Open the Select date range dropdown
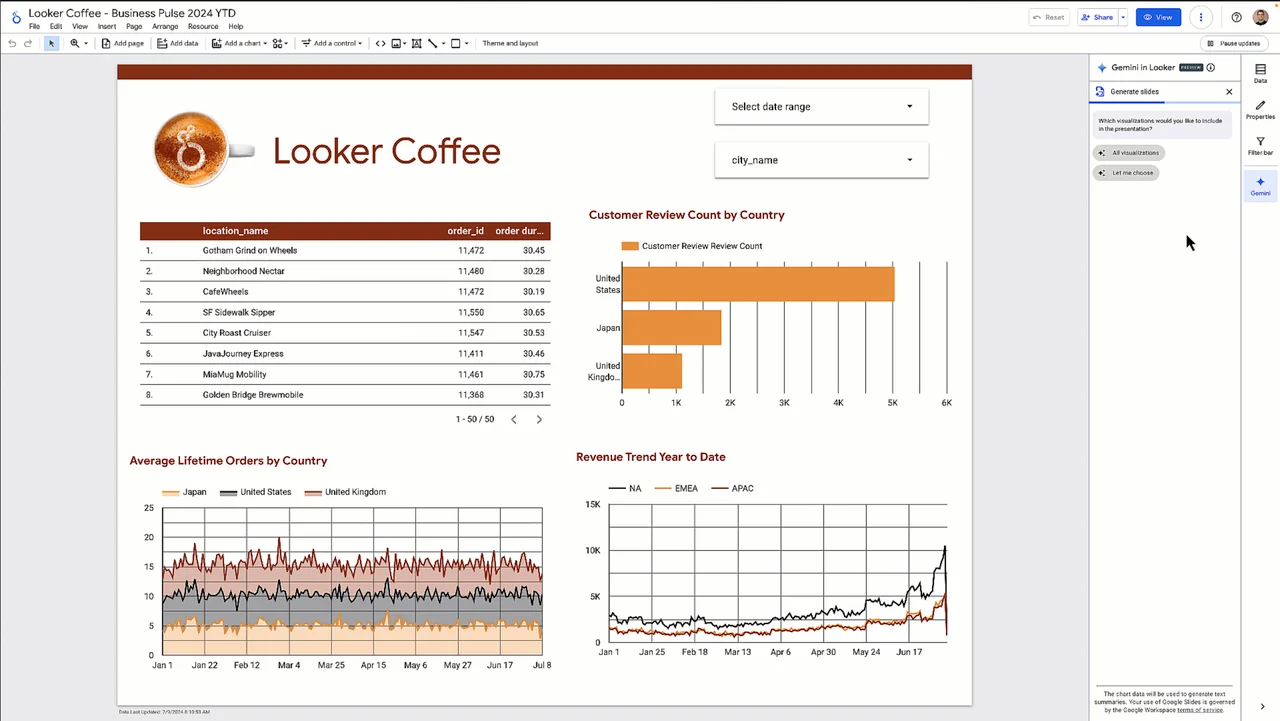Image resolution: width=1280 pixels, height=721 pixels. click(x=821, y=106)
